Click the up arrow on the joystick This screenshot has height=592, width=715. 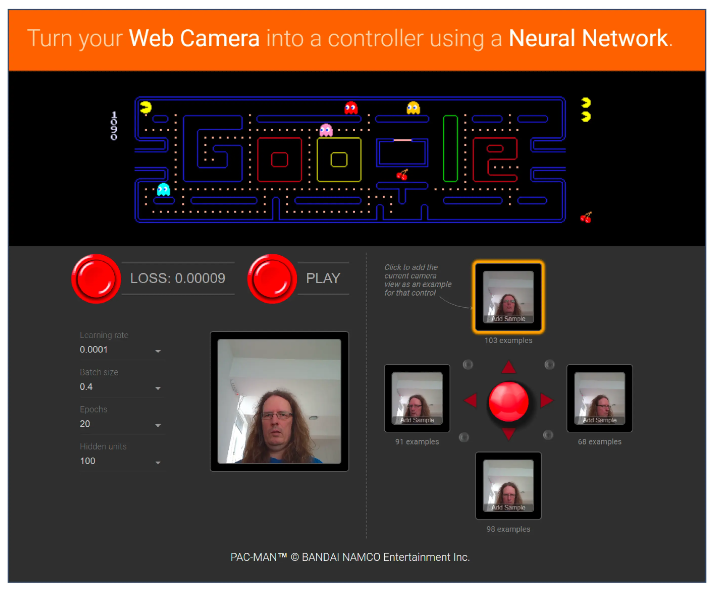pos(508,367)
